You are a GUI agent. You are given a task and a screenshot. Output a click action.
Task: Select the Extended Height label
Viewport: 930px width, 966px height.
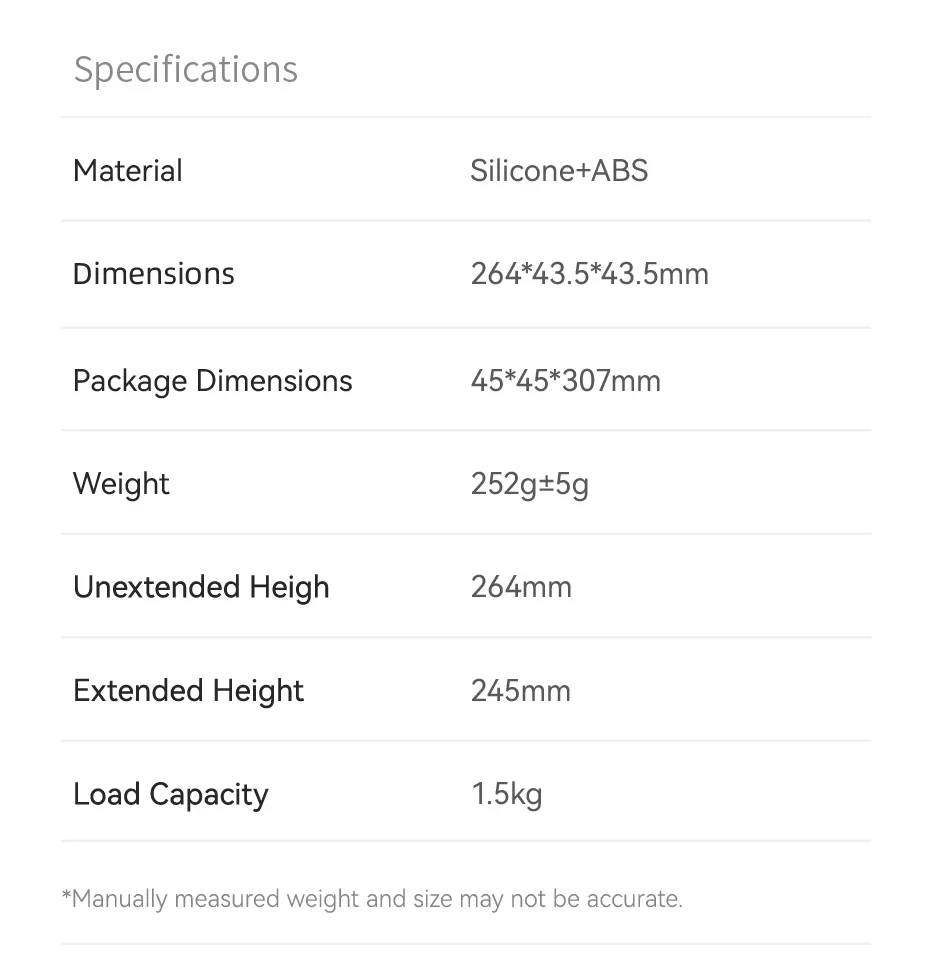coord(188,691)
